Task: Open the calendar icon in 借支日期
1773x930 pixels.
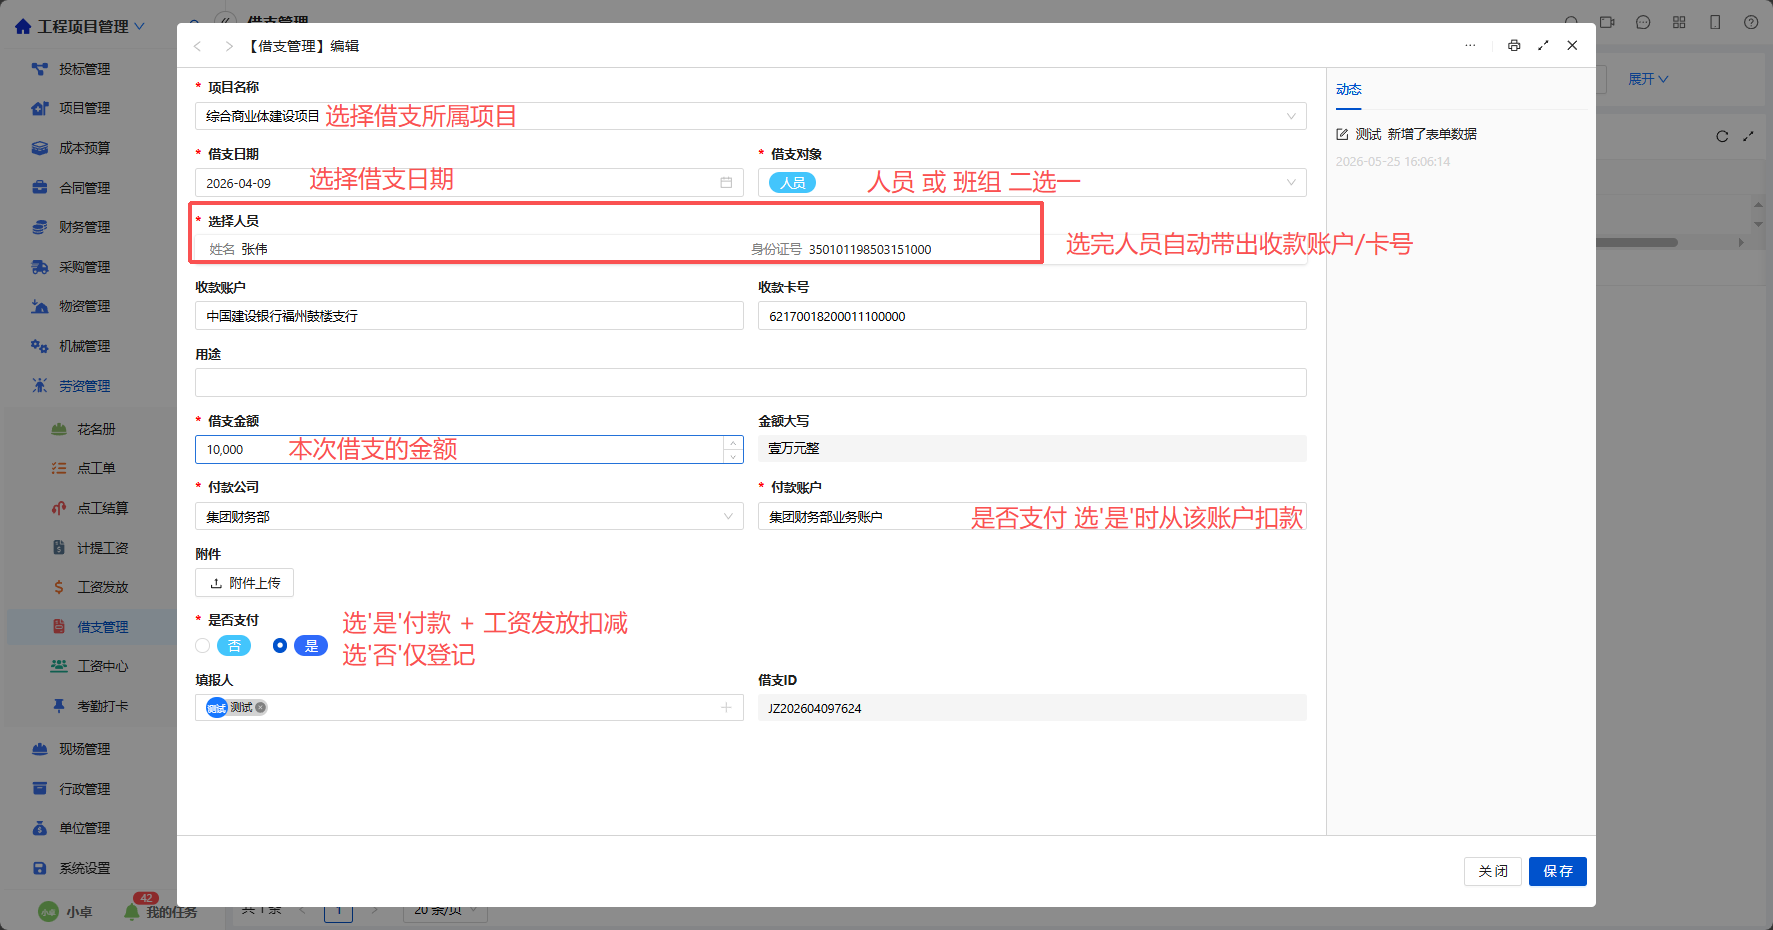Action: [x=726, y=183]
